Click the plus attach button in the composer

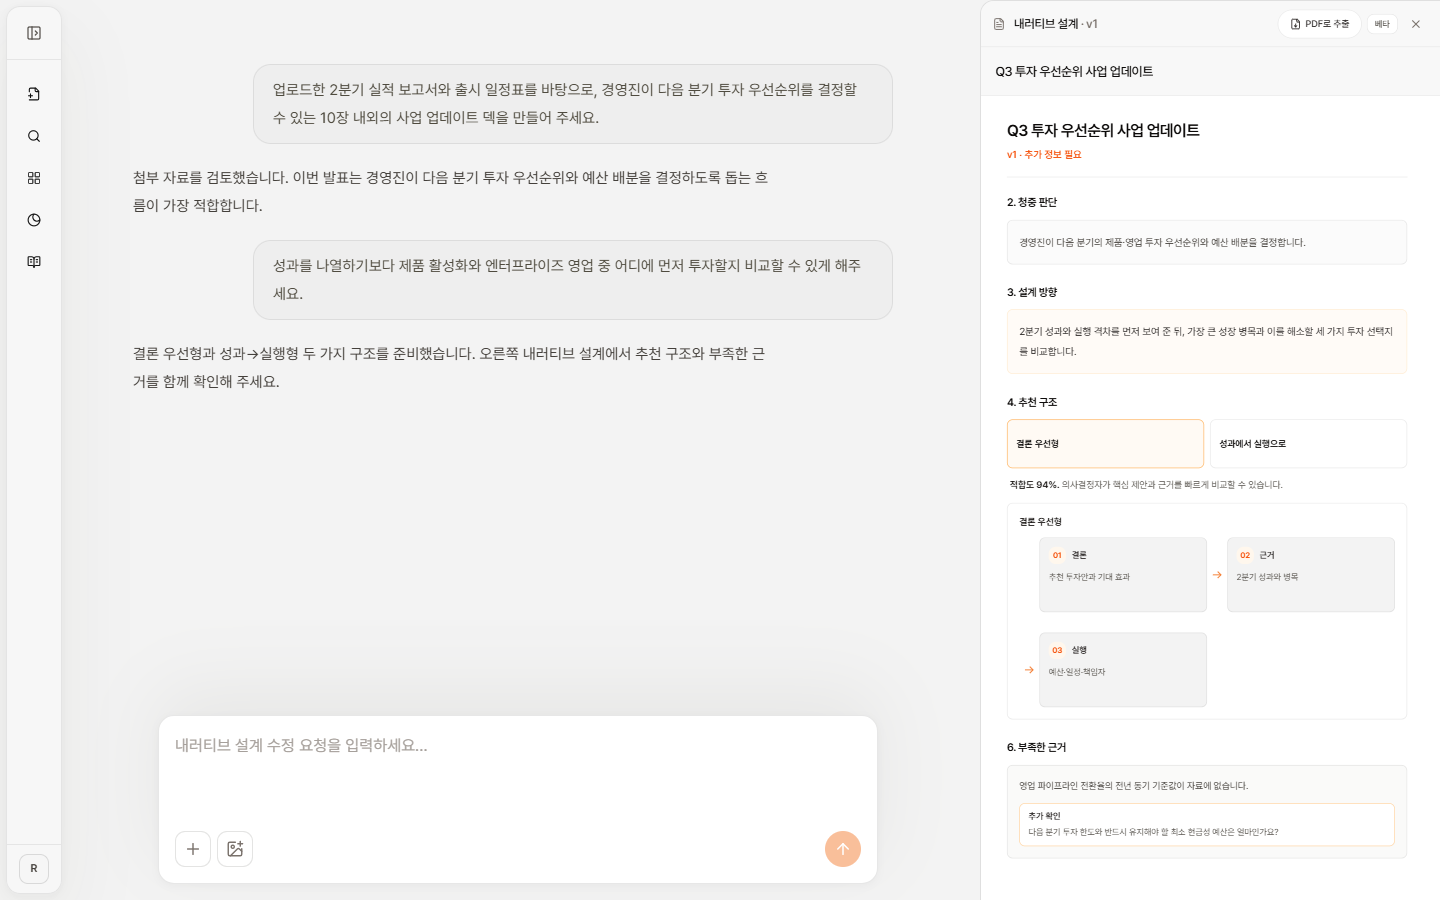click(193, 849)
